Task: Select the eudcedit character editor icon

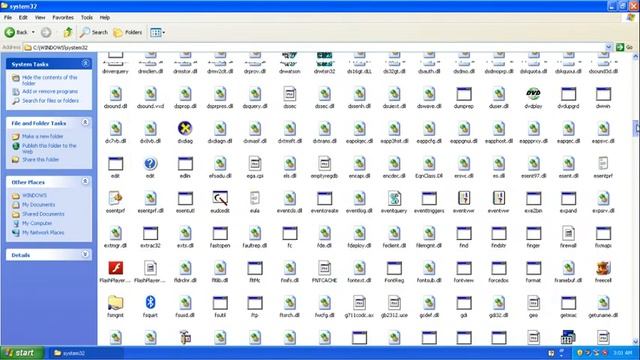Action: click(220, 199)
